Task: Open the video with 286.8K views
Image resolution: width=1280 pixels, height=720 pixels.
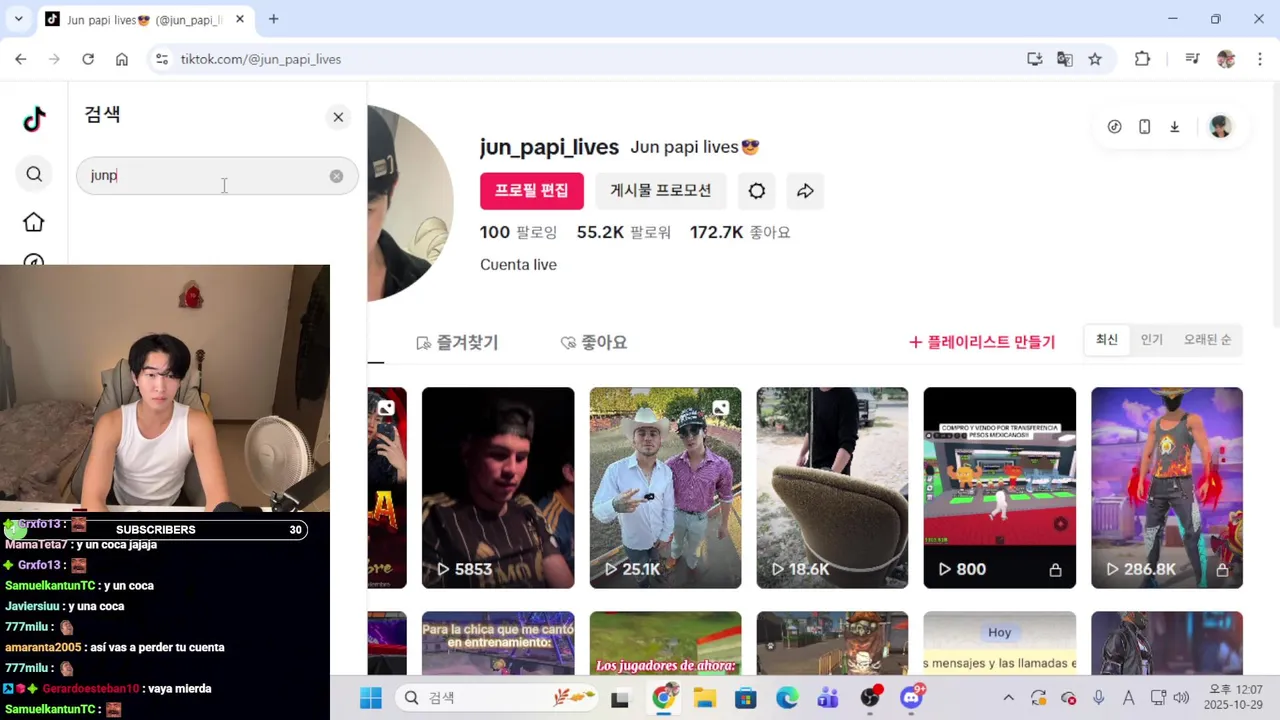Action: click(x=1167, y=488)
